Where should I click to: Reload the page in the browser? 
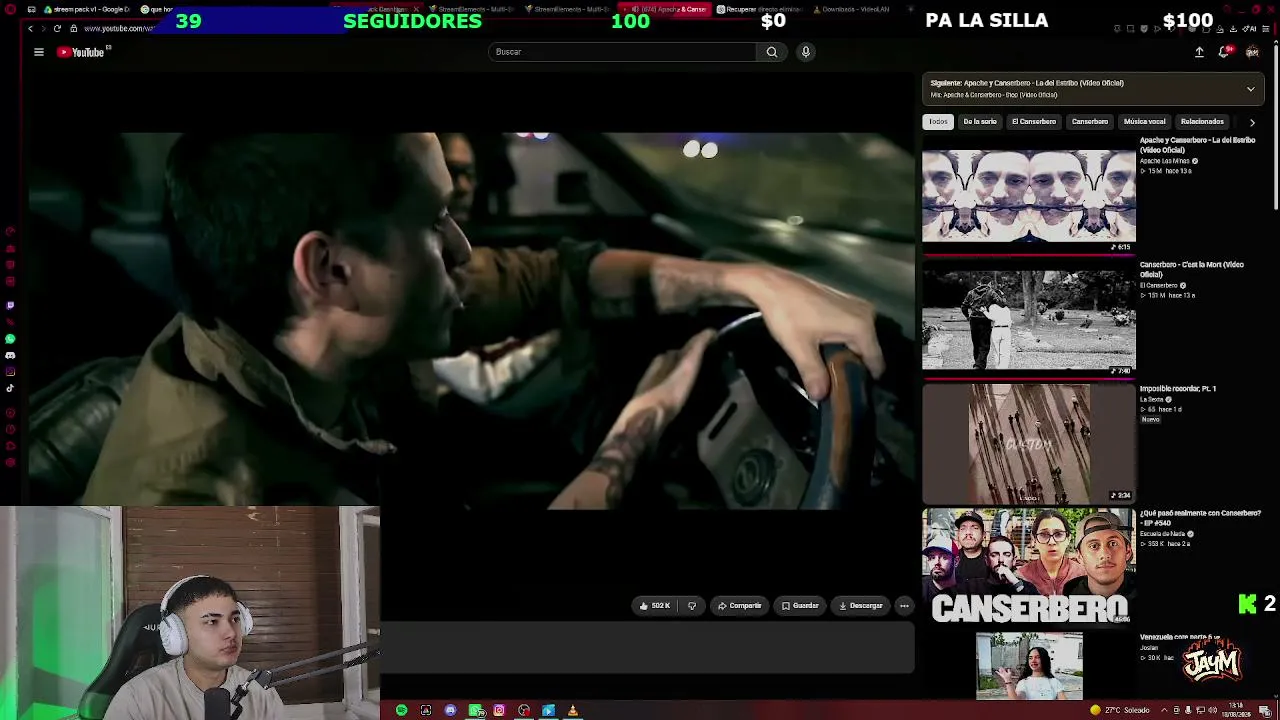point(57,28)
